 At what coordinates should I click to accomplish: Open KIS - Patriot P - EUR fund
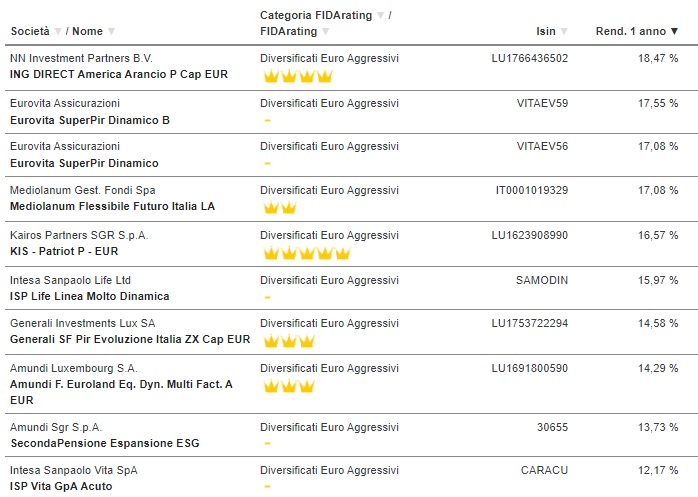pos(64,251)
